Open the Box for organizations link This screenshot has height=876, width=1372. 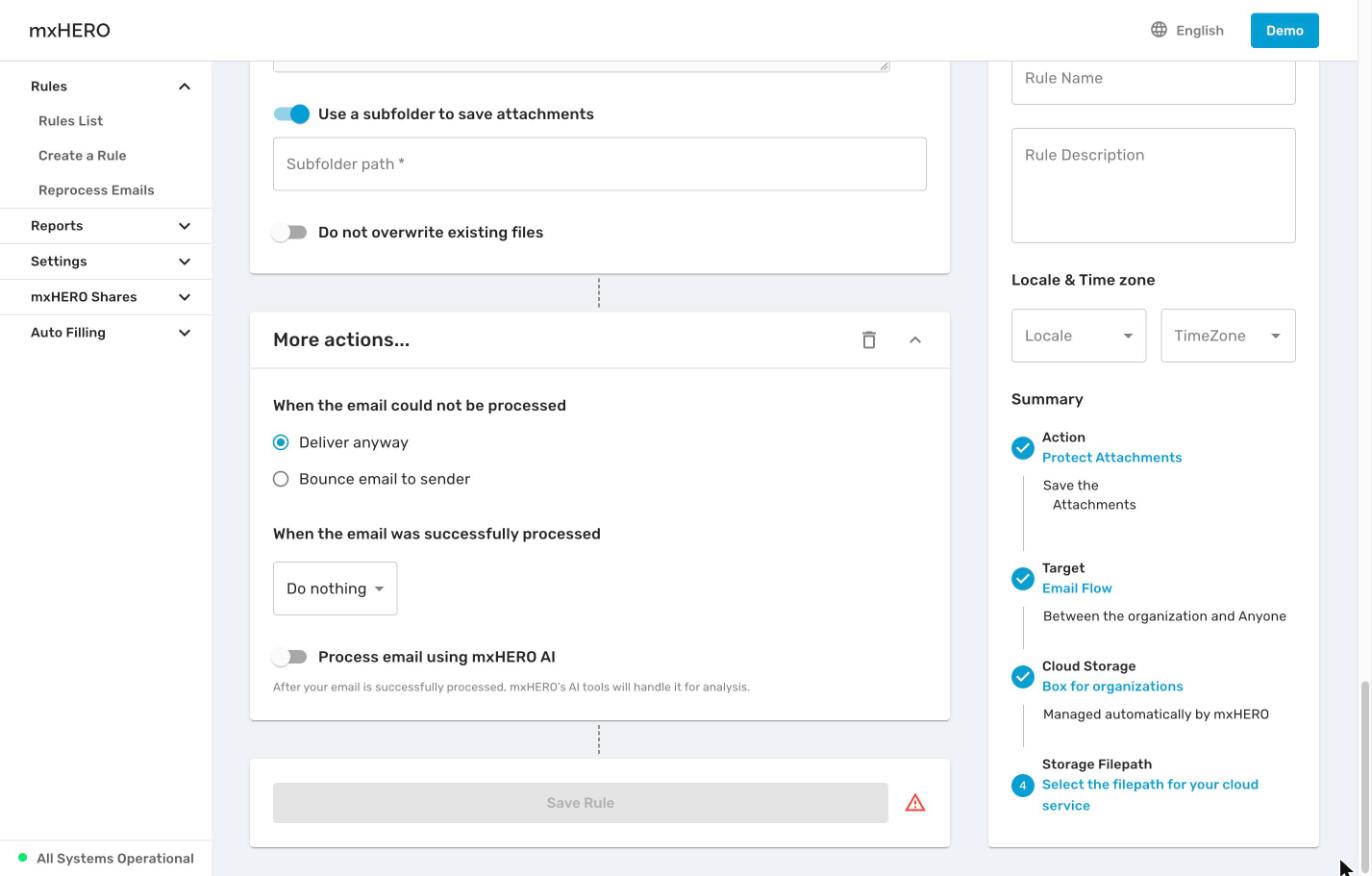click(x=1112, y=686)
